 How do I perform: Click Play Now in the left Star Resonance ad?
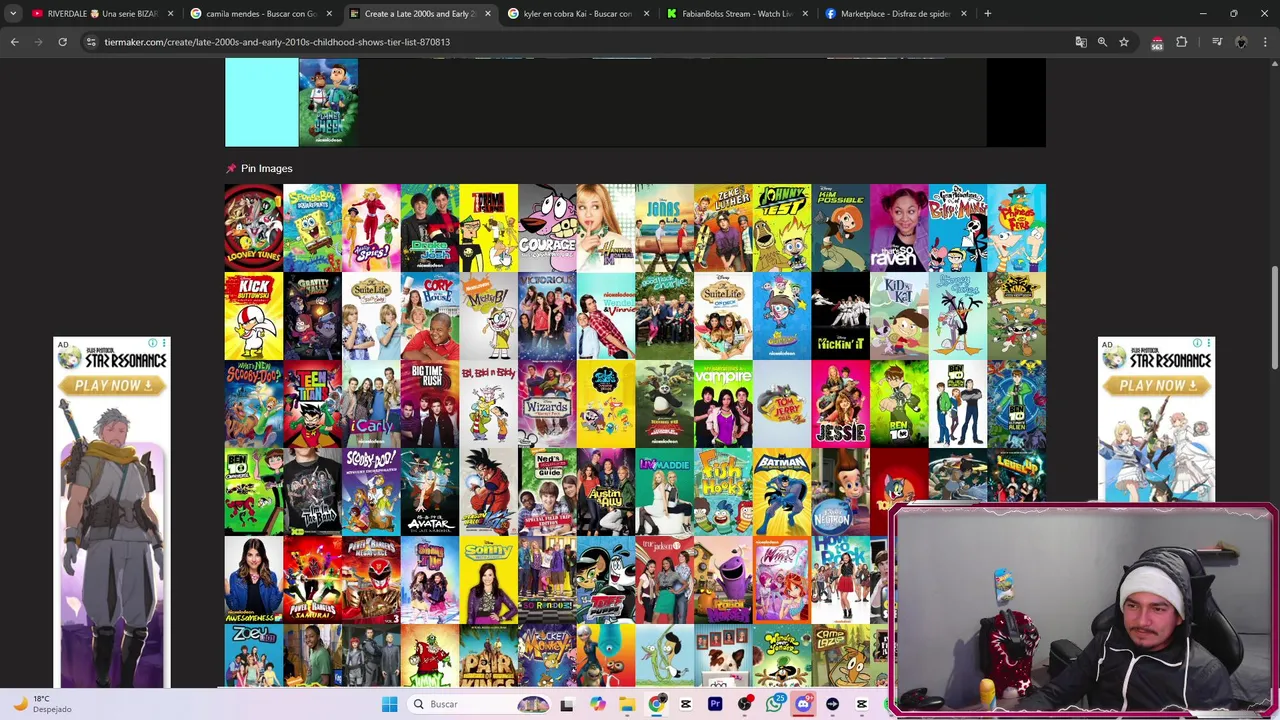pyautogui.click(x=112, y=385)
